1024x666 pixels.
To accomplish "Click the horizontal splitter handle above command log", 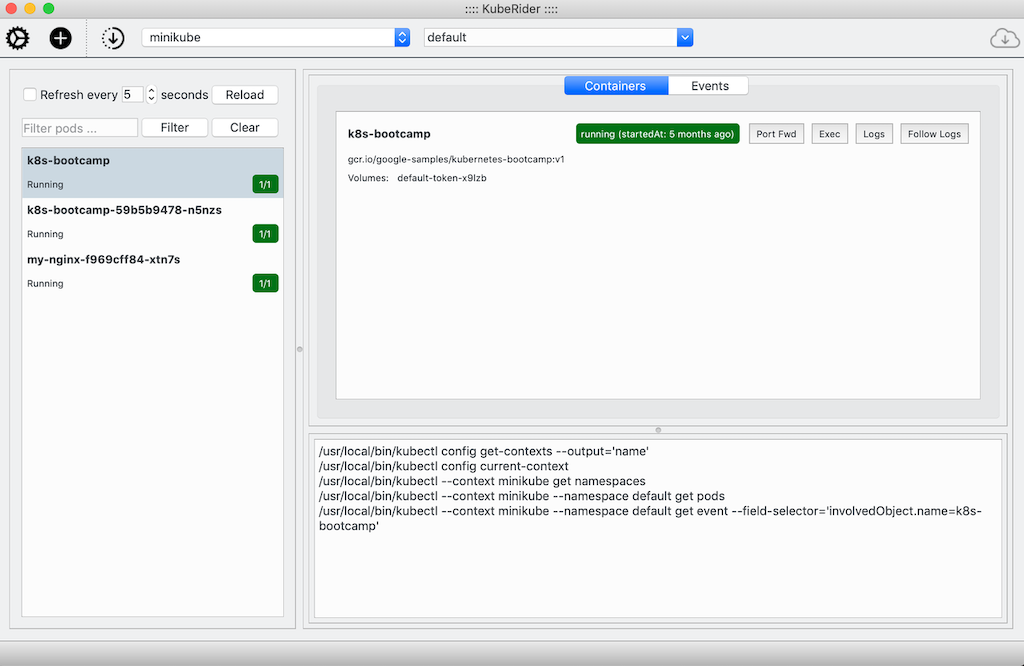I will (658, 430).
